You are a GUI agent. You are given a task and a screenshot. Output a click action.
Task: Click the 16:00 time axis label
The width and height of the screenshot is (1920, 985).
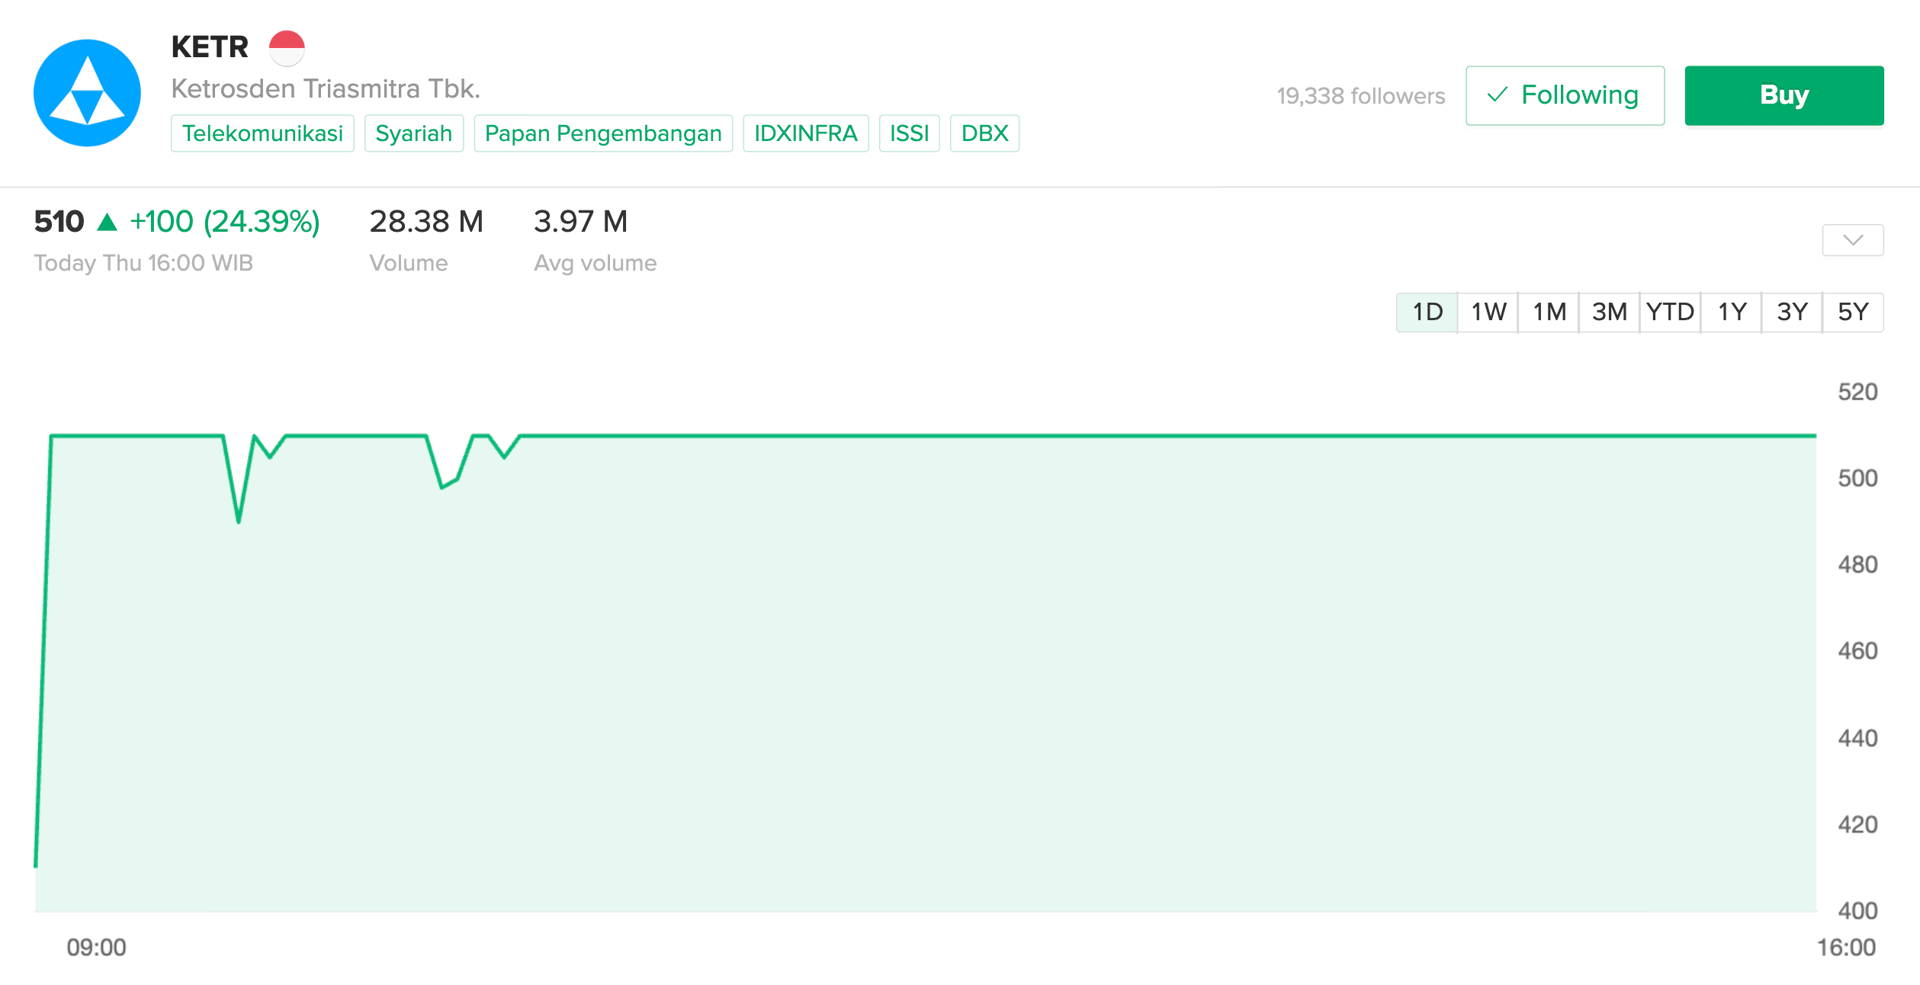[1846, 948]
